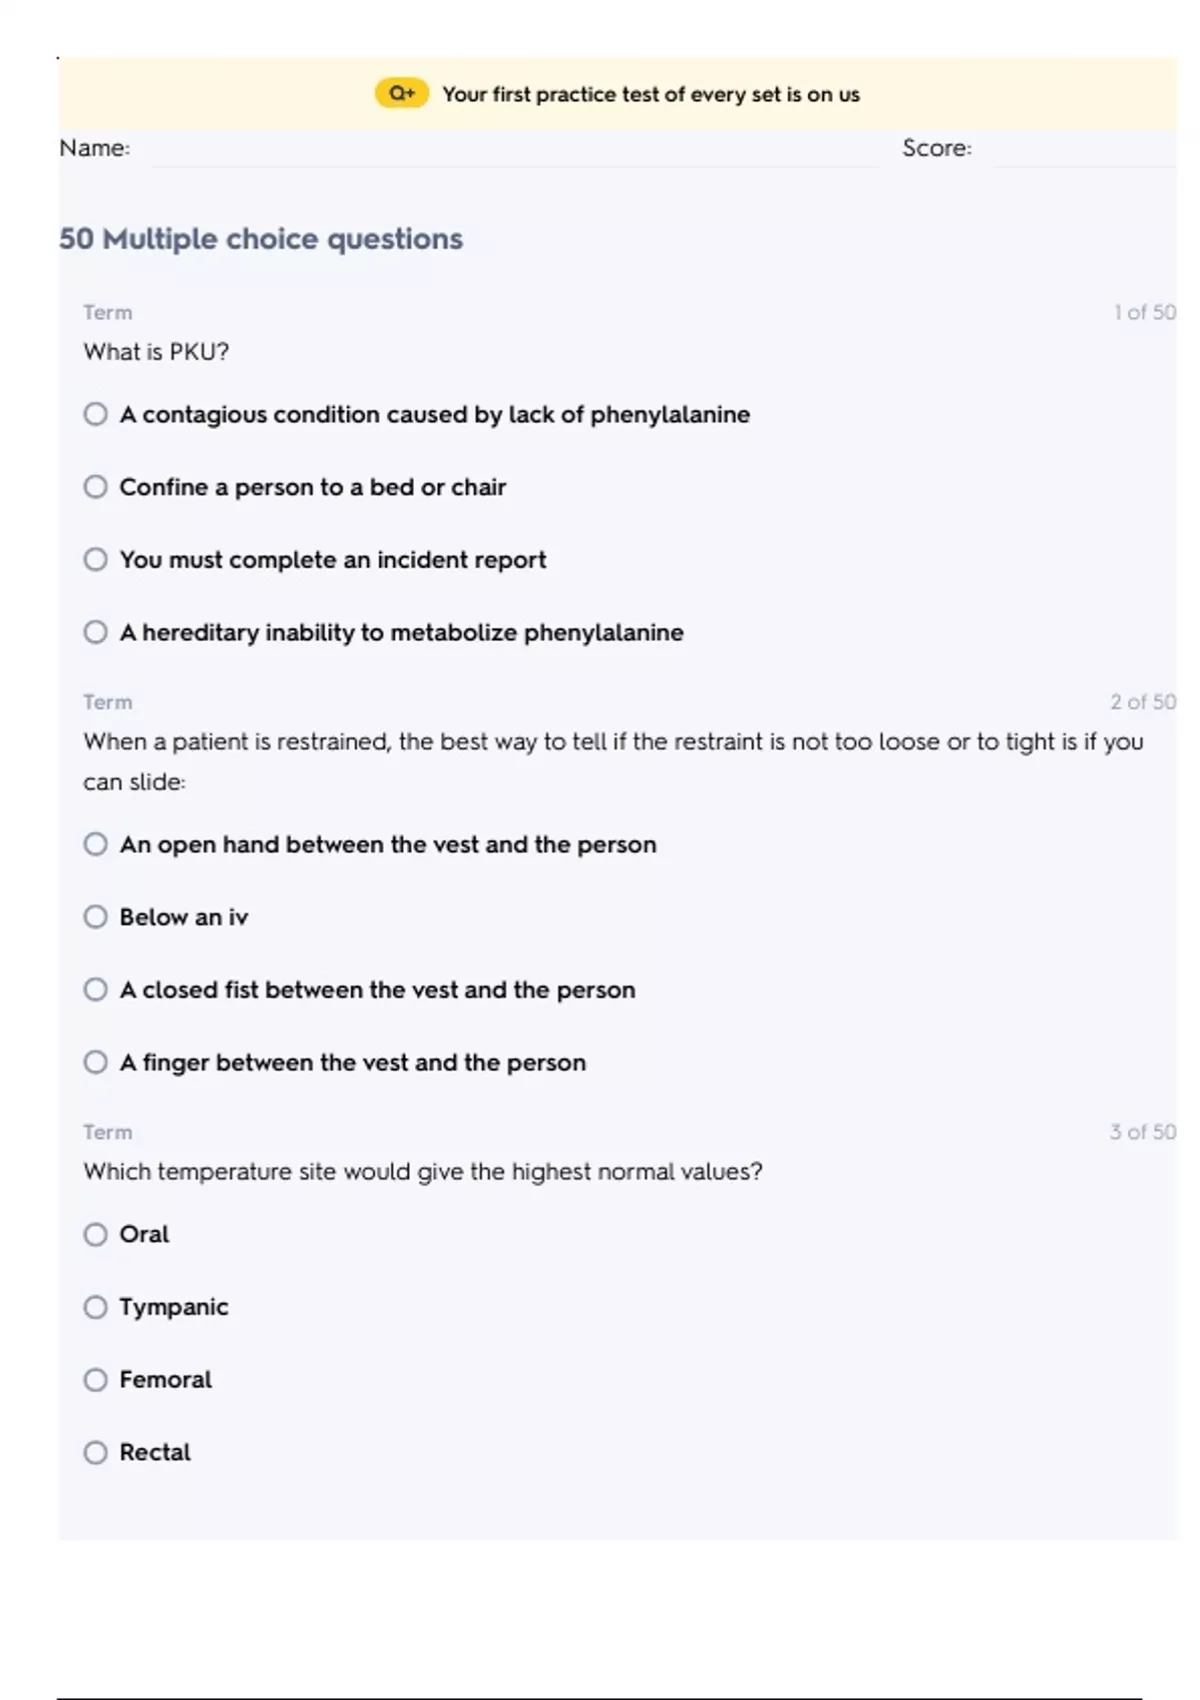Select 'A contagious condition caused by lack of phenylalanine'
Screen dimensions: 1200x1700
pyautogui.click(x=96, y=414)
